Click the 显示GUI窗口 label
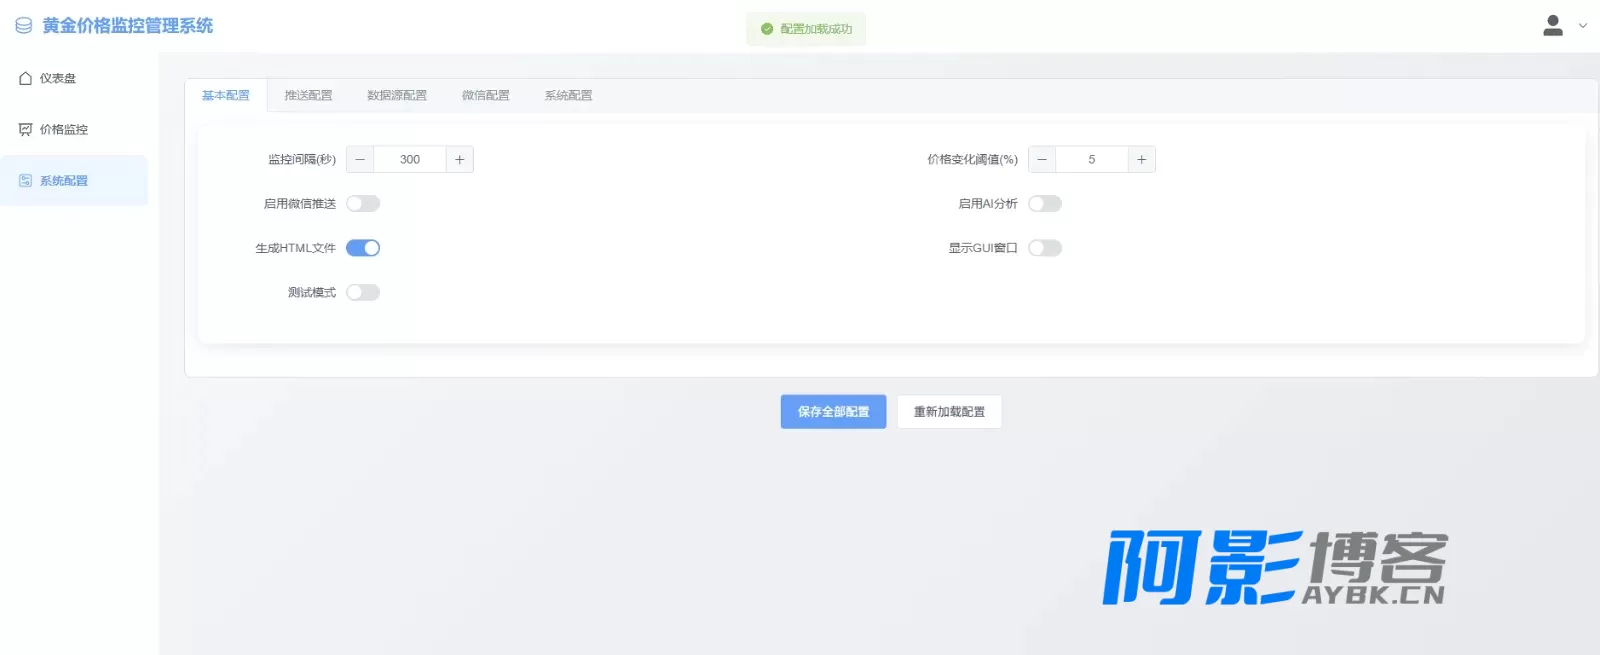This screenshot has width=1600, height=655. tap(983, 248)
